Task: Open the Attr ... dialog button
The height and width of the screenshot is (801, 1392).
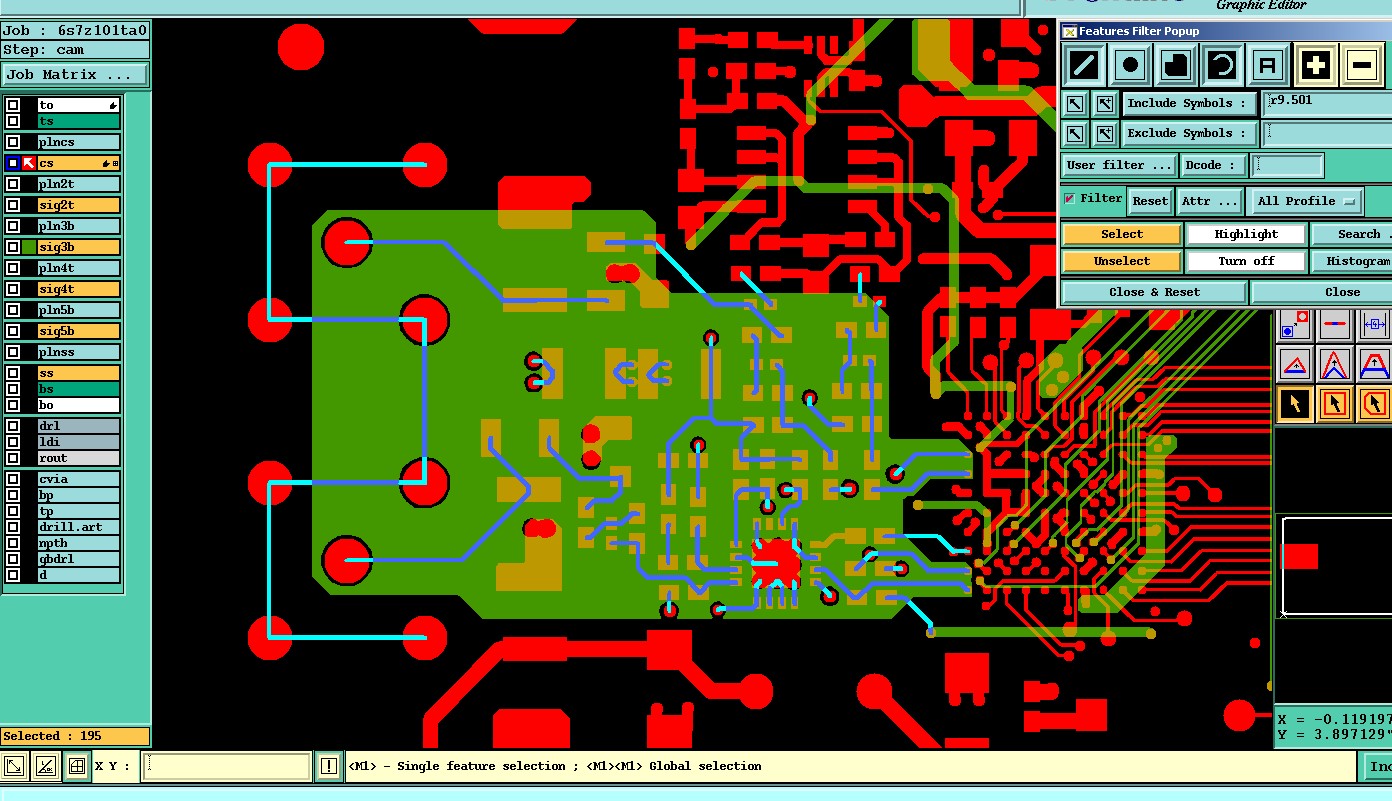Action: point(1210,201)
